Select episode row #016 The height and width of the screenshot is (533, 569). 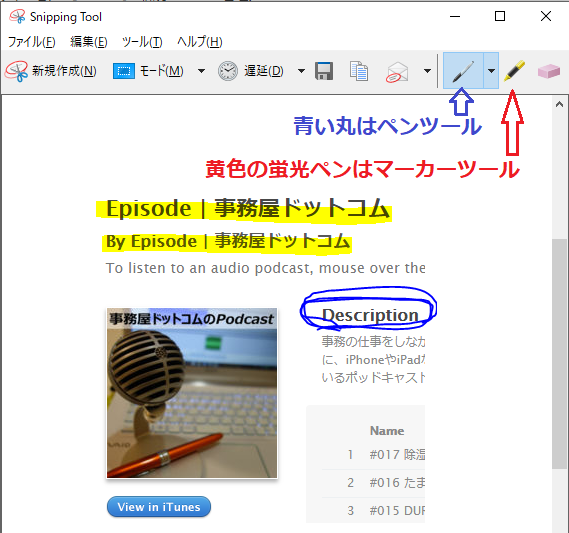pyautogui.click(x=373, y=483)
